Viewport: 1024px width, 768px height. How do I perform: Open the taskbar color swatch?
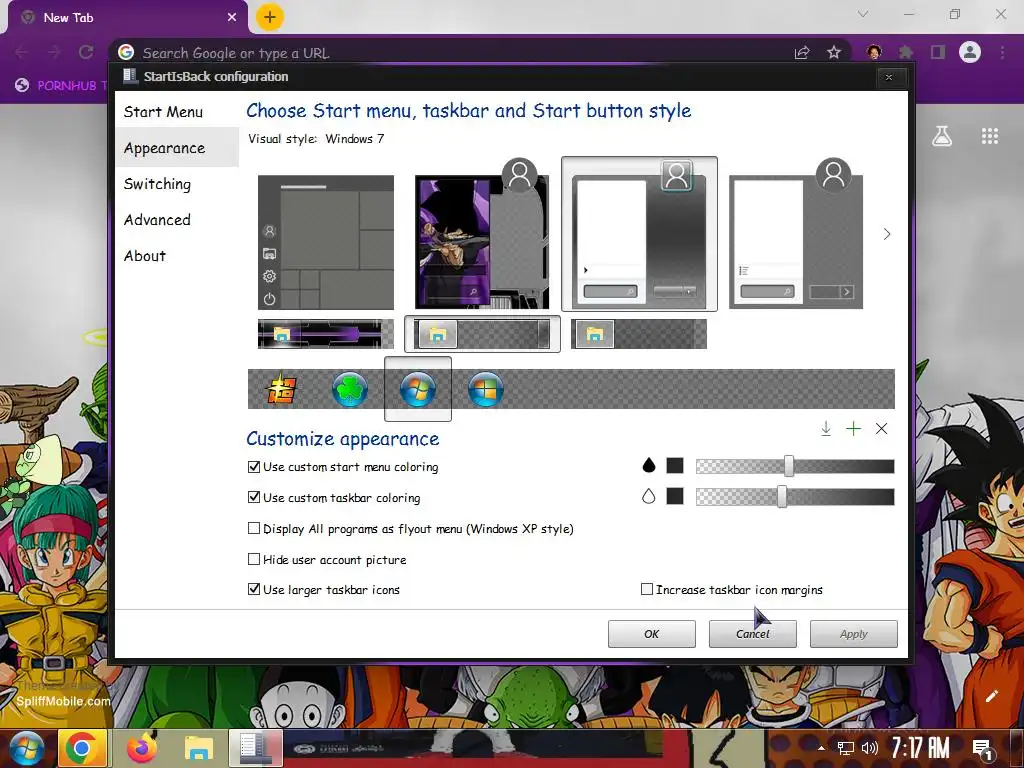click(x=675, y=496)
